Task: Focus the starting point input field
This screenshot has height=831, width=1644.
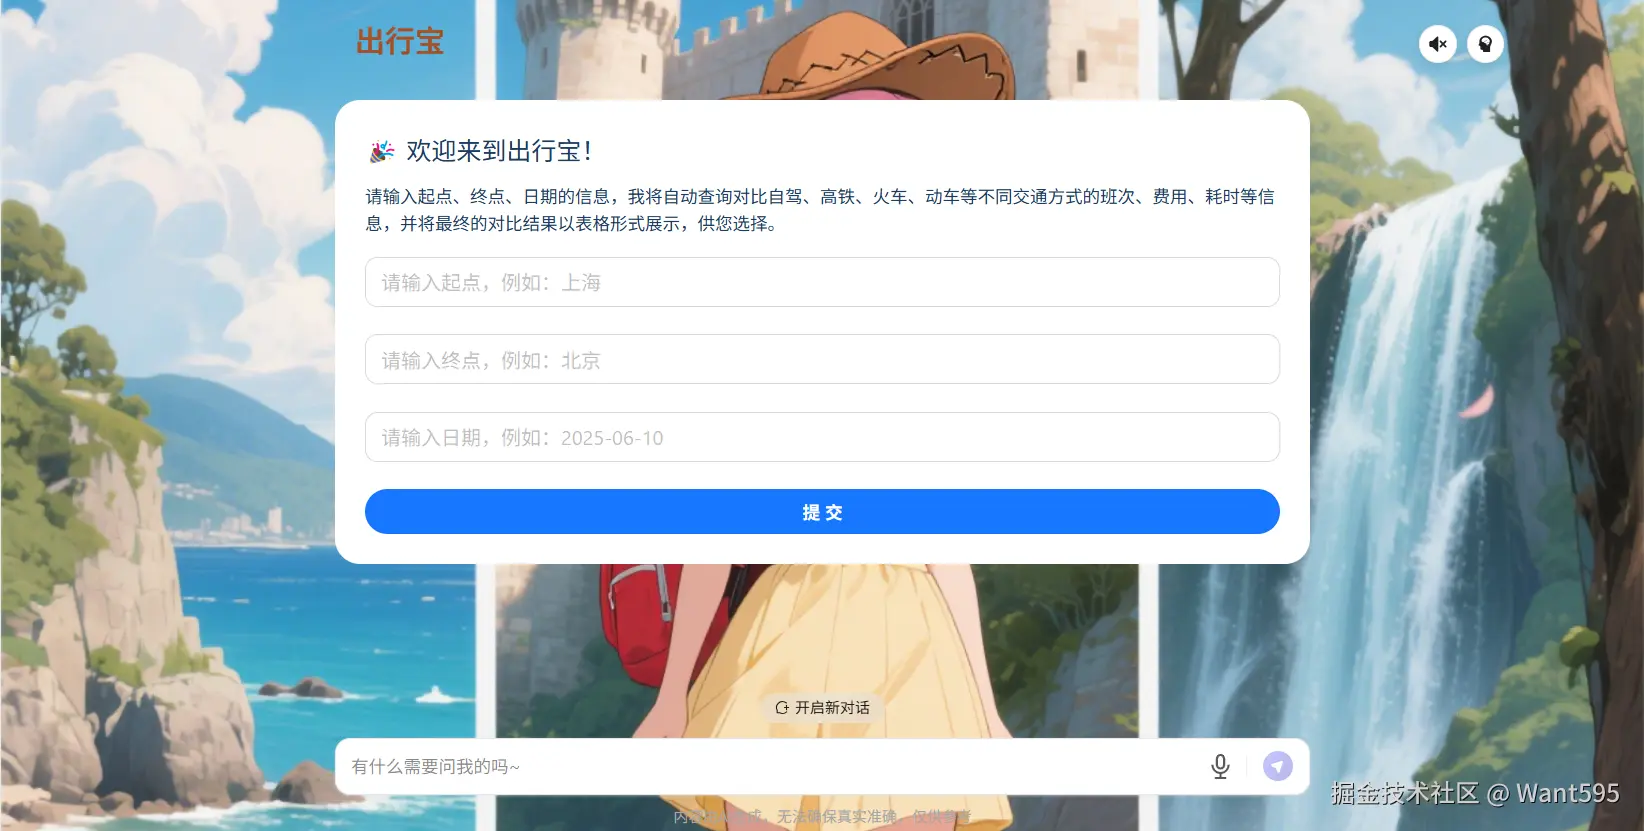Action: 822,282
